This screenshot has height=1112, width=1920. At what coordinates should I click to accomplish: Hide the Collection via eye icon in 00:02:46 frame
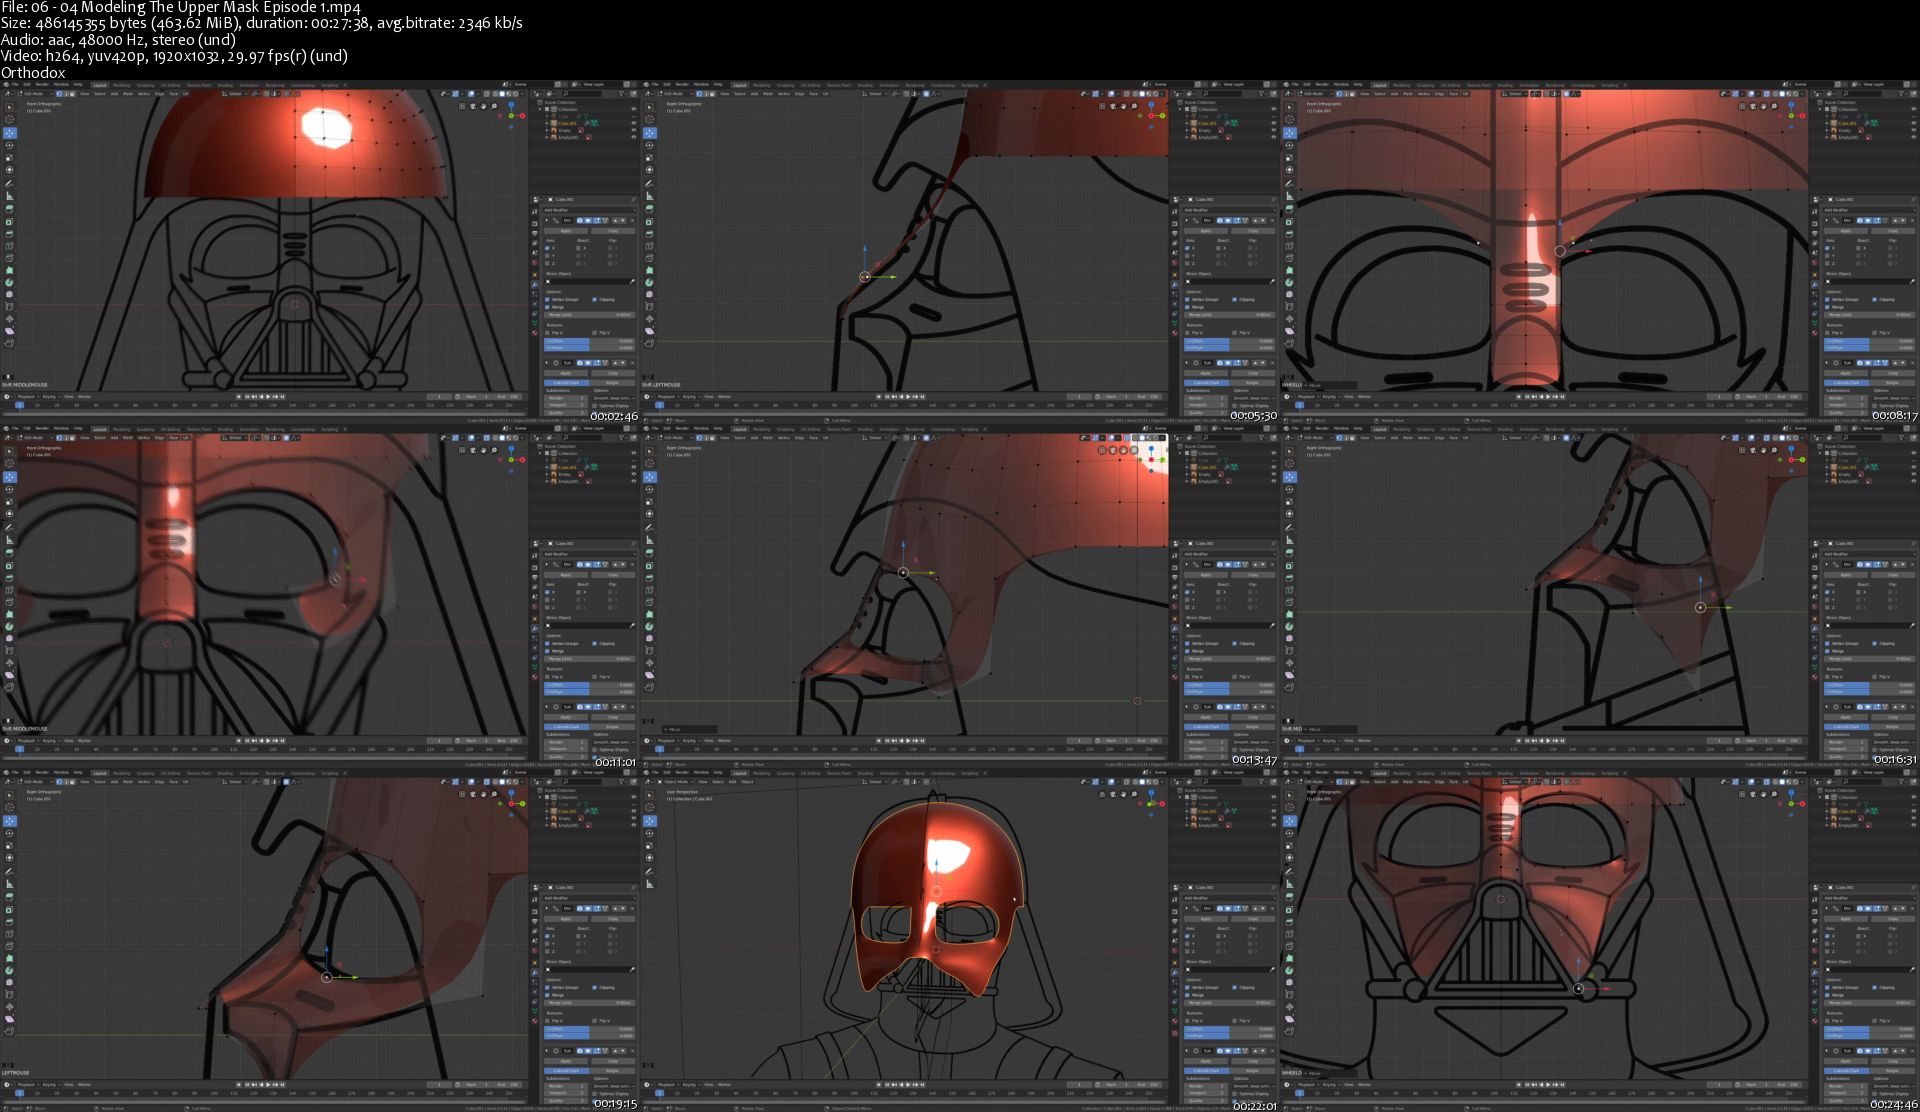[x=634, y=109]
